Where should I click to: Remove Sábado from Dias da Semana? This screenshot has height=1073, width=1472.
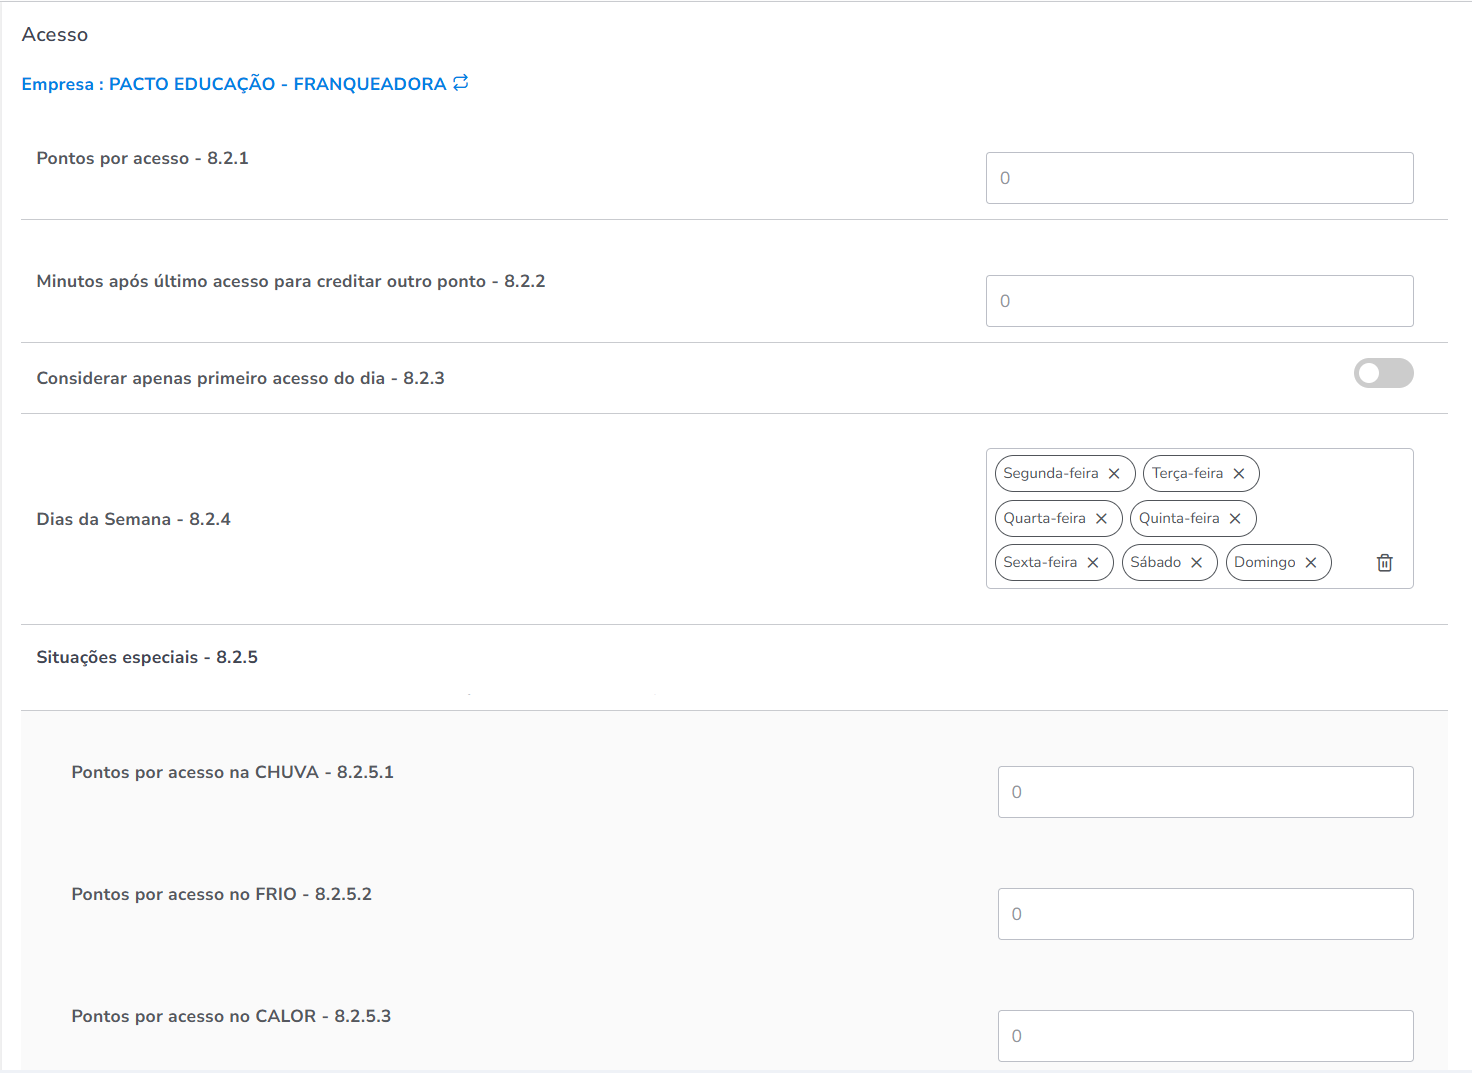1197,563
